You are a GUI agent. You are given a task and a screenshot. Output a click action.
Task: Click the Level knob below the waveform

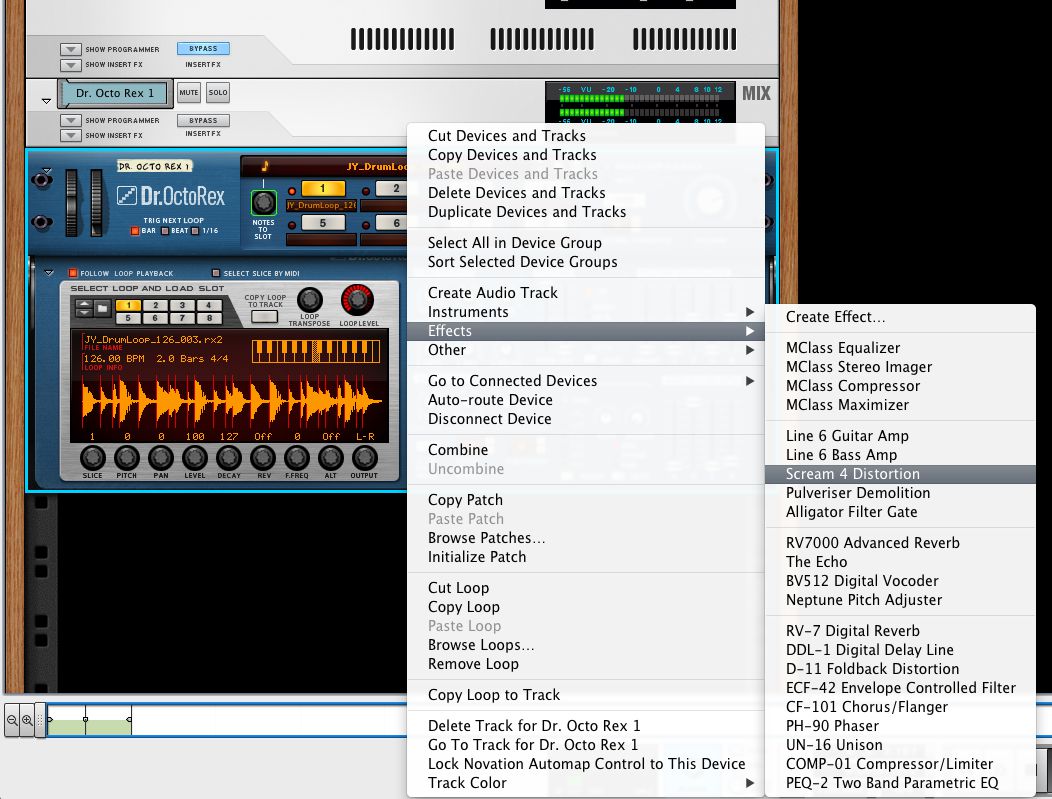tap(195, 458)
